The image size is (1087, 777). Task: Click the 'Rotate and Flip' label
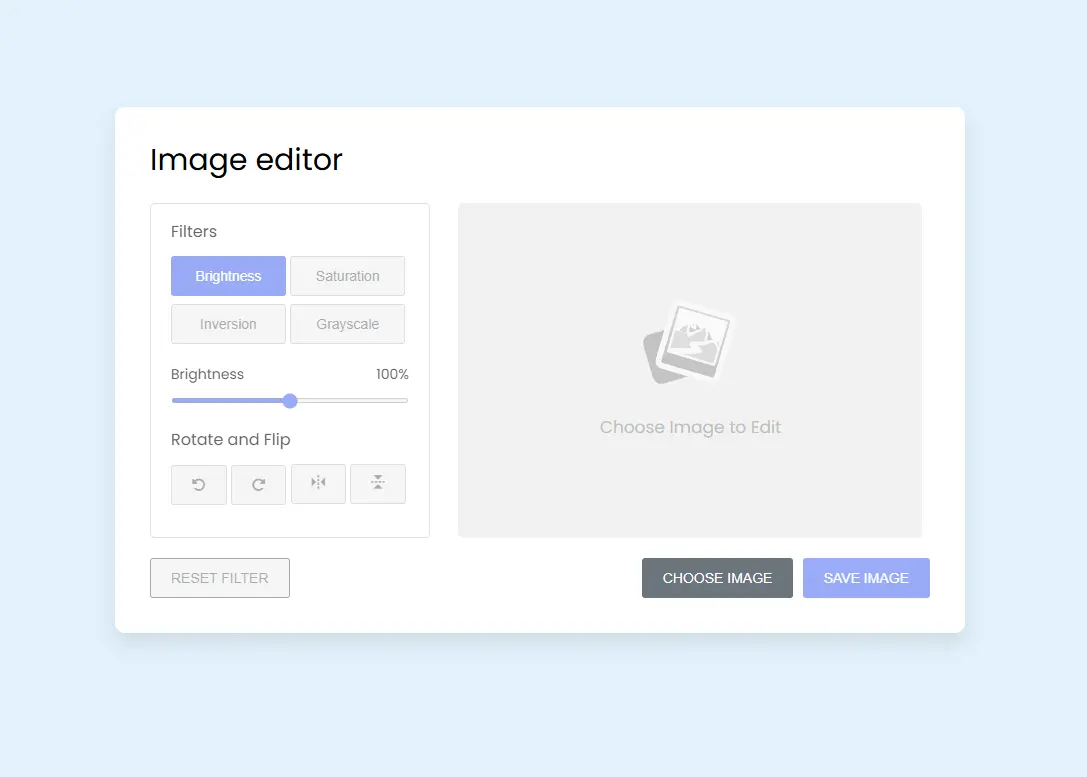click(231, 439)
